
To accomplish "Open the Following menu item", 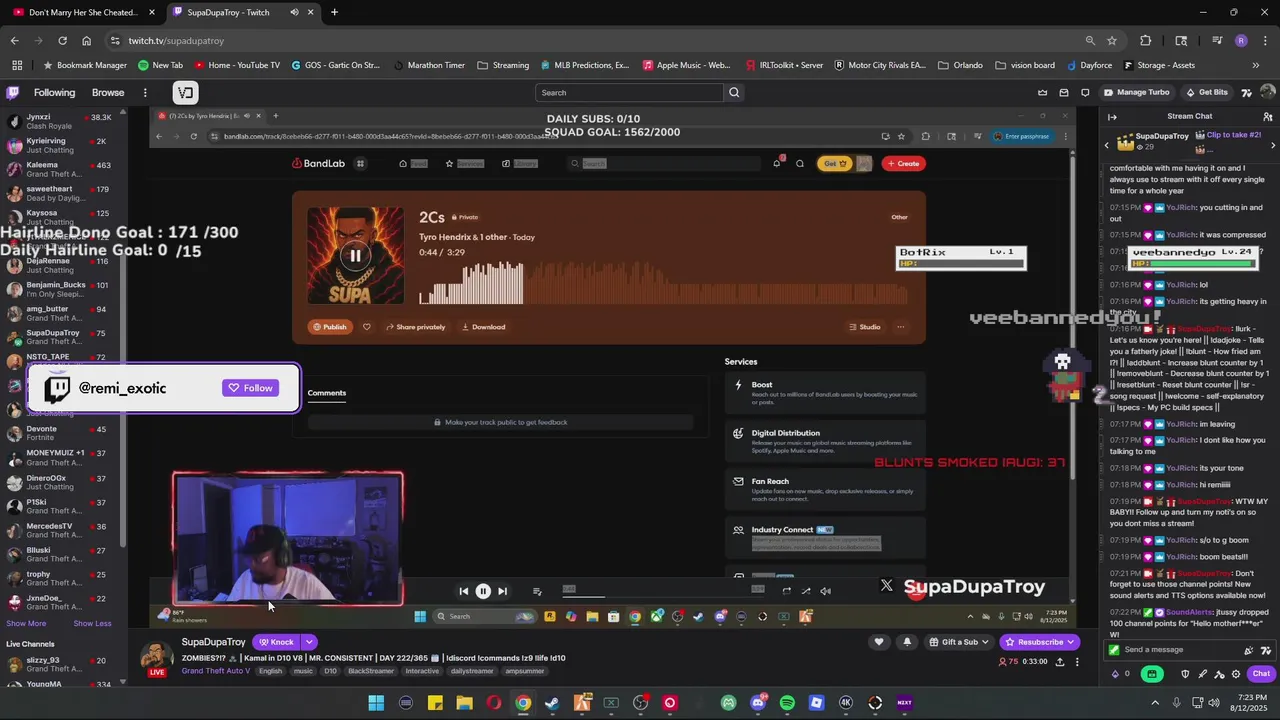I will (54, 92).
